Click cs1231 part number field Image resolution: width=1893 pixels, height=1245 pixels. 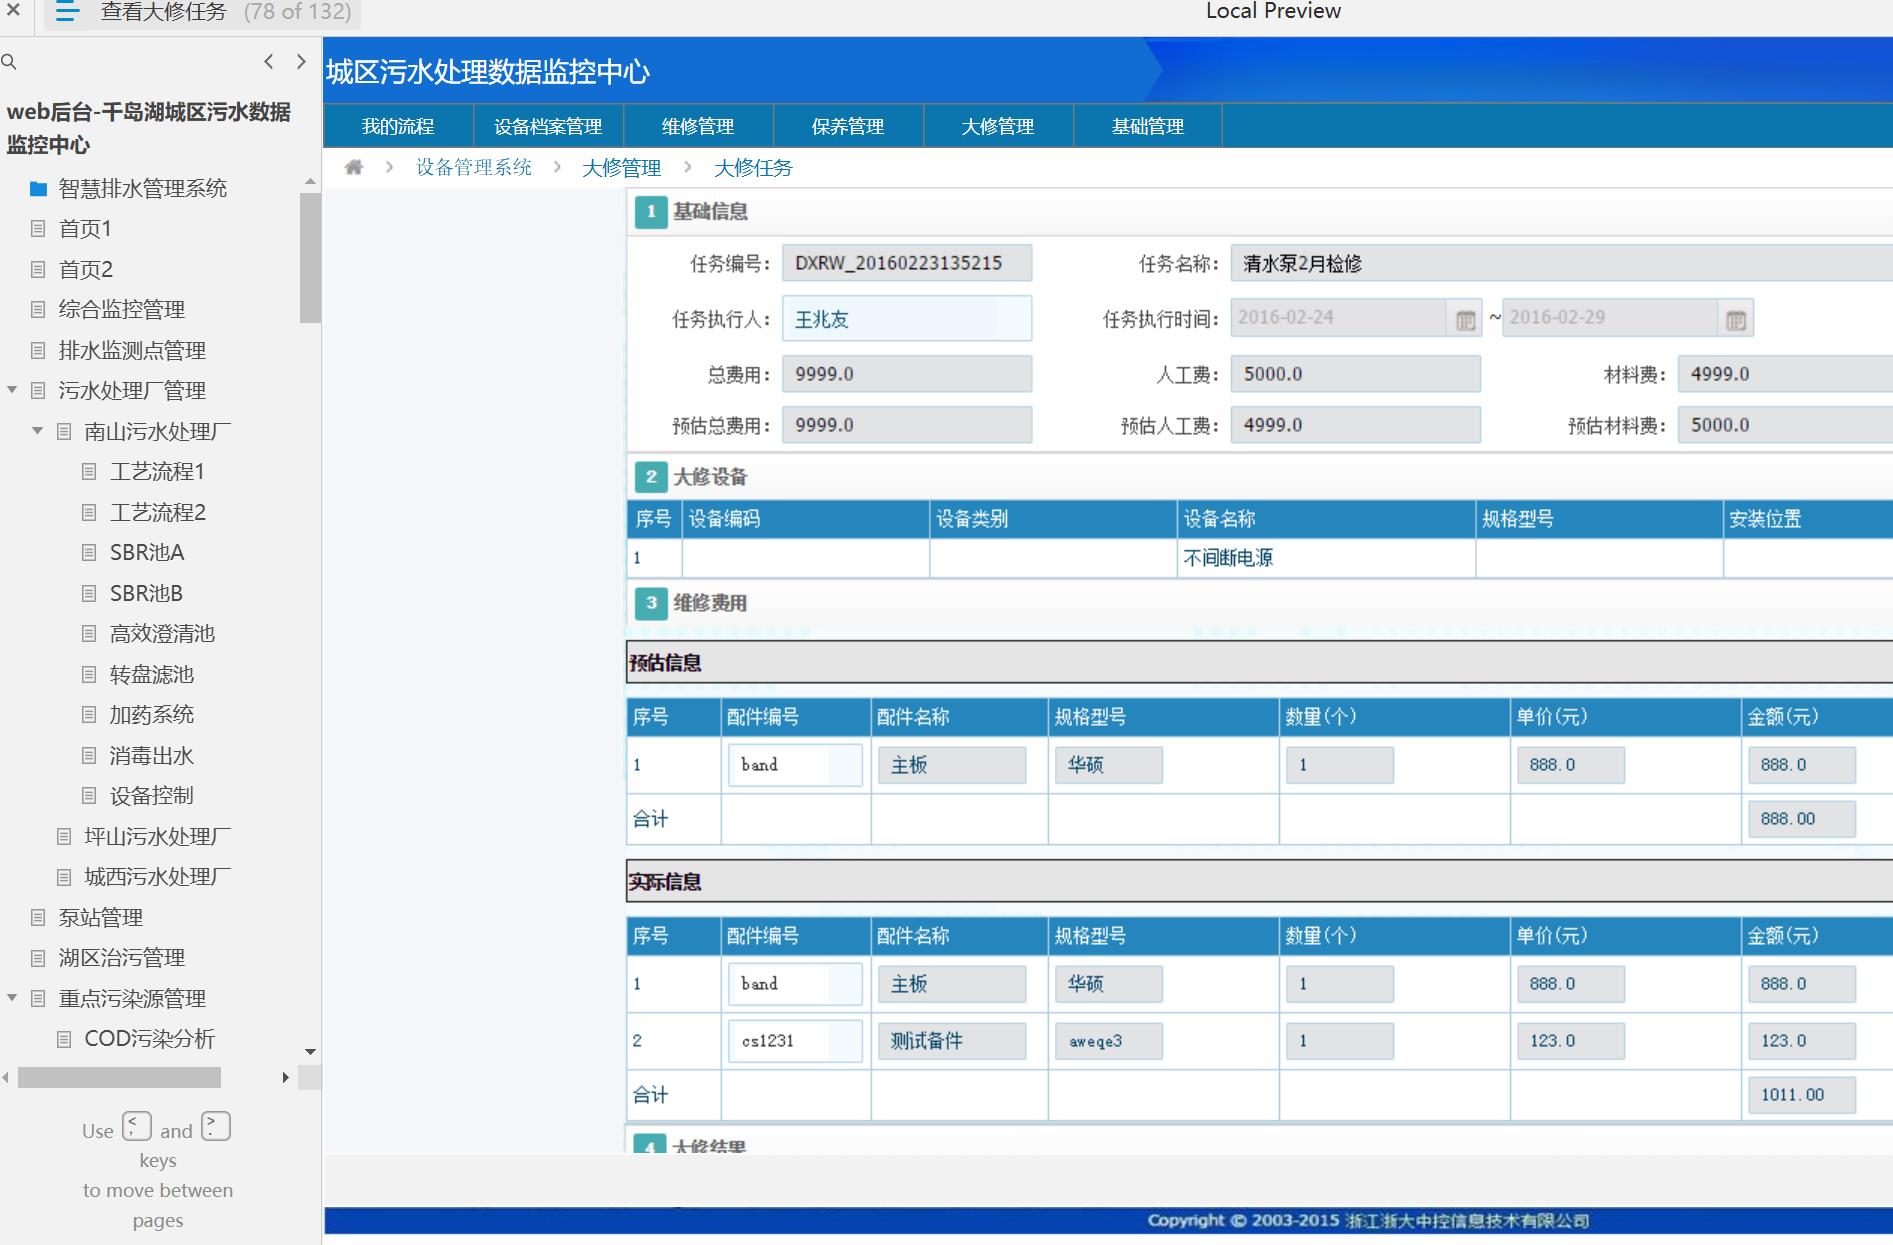pos(795,1041)
